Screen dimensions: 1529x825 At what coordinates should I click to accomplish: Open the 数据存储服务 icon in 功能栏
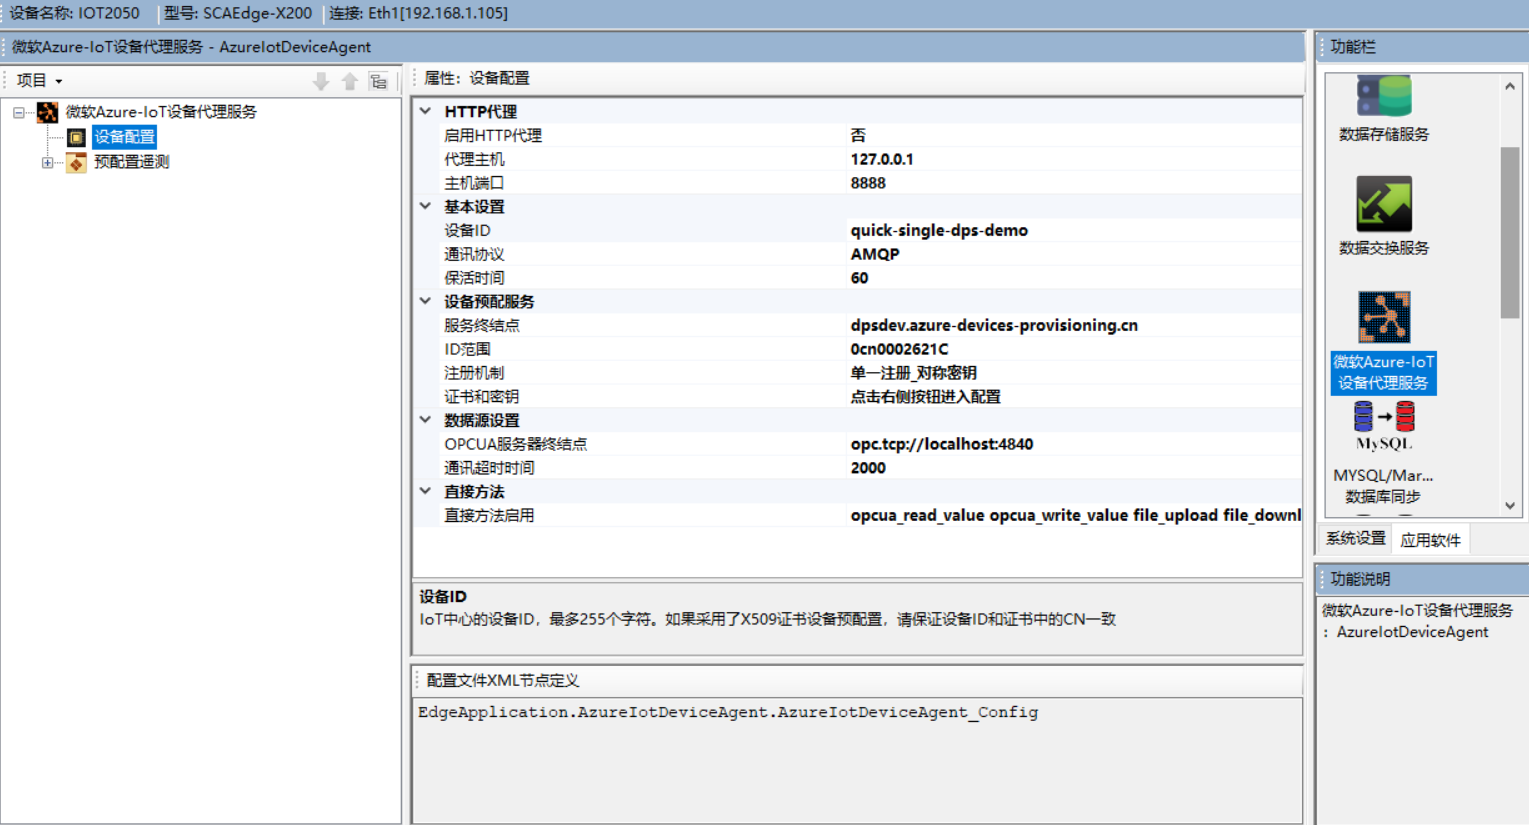1384,98
